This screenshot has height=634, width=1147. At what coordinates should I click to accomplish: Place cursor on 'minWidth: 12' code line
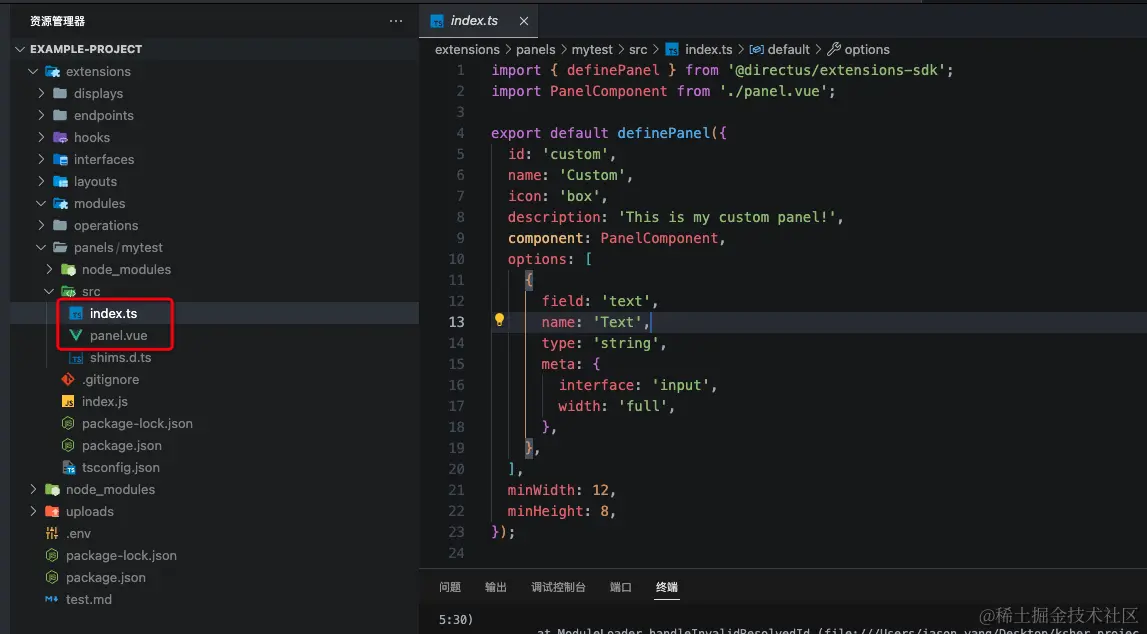point(561,490)
